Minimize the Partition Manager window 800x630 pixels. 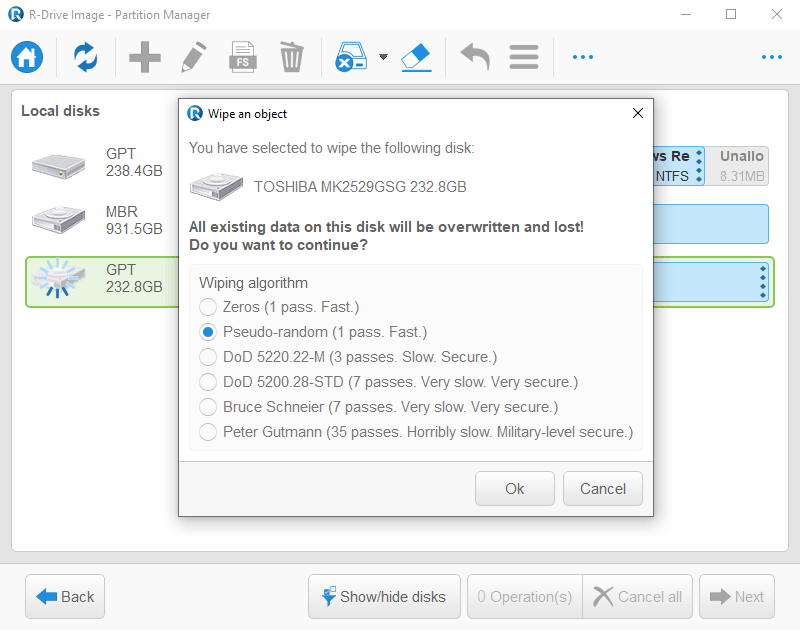point(686,14)
